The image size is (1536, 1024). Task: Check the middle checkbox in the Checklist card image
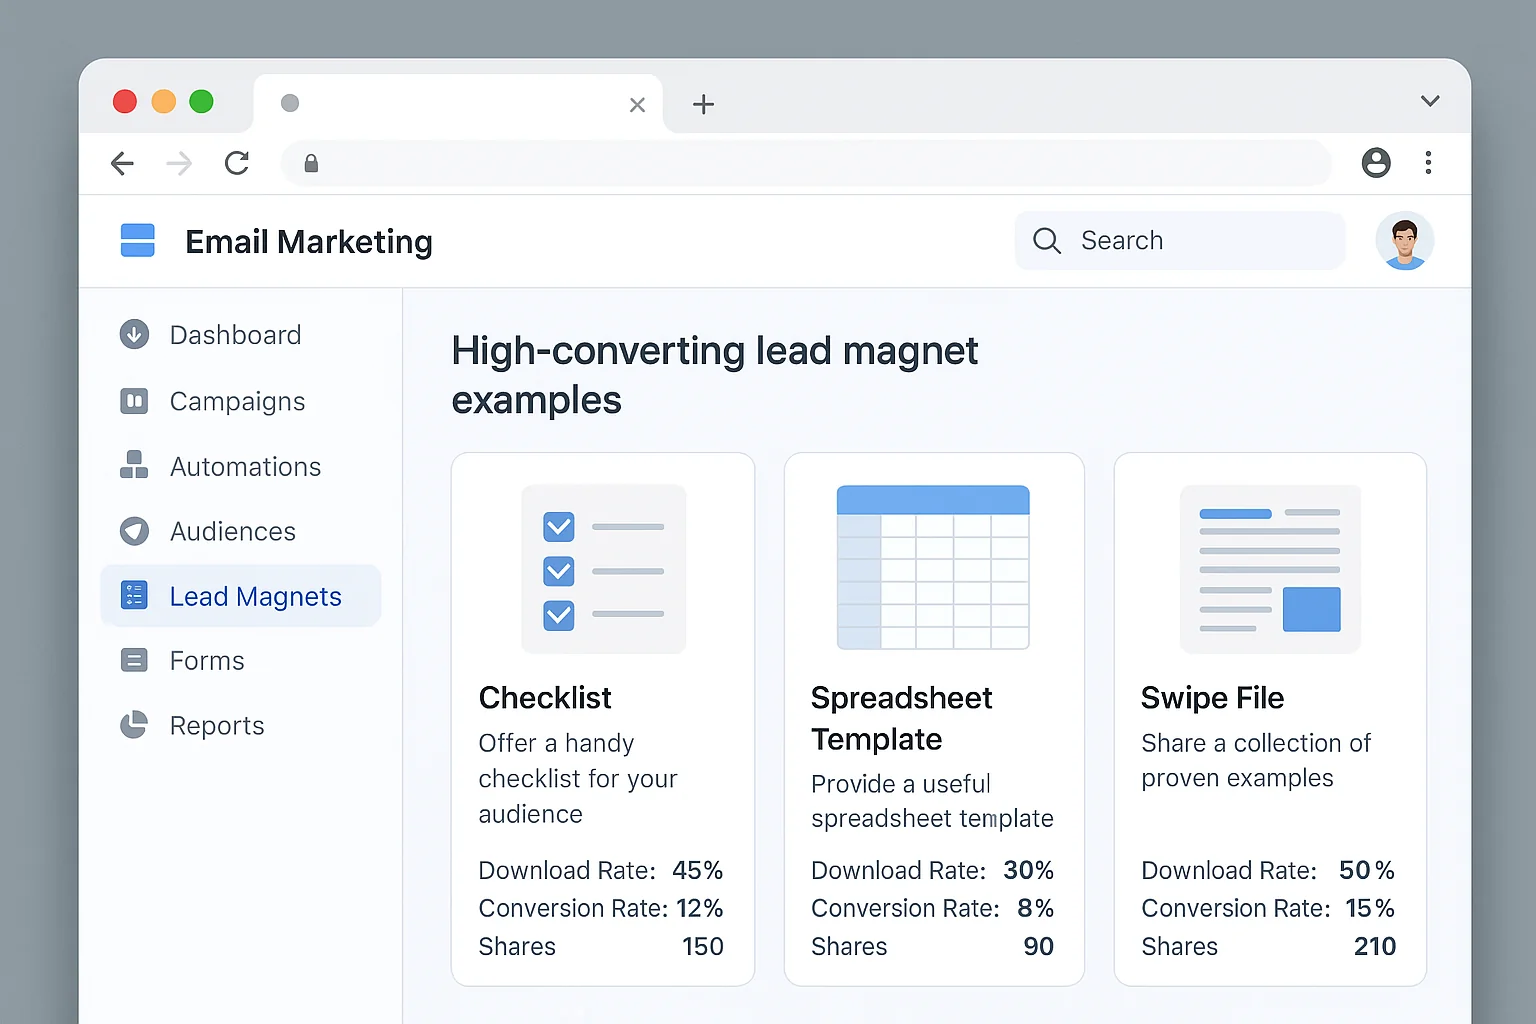(x=558, y=571)
